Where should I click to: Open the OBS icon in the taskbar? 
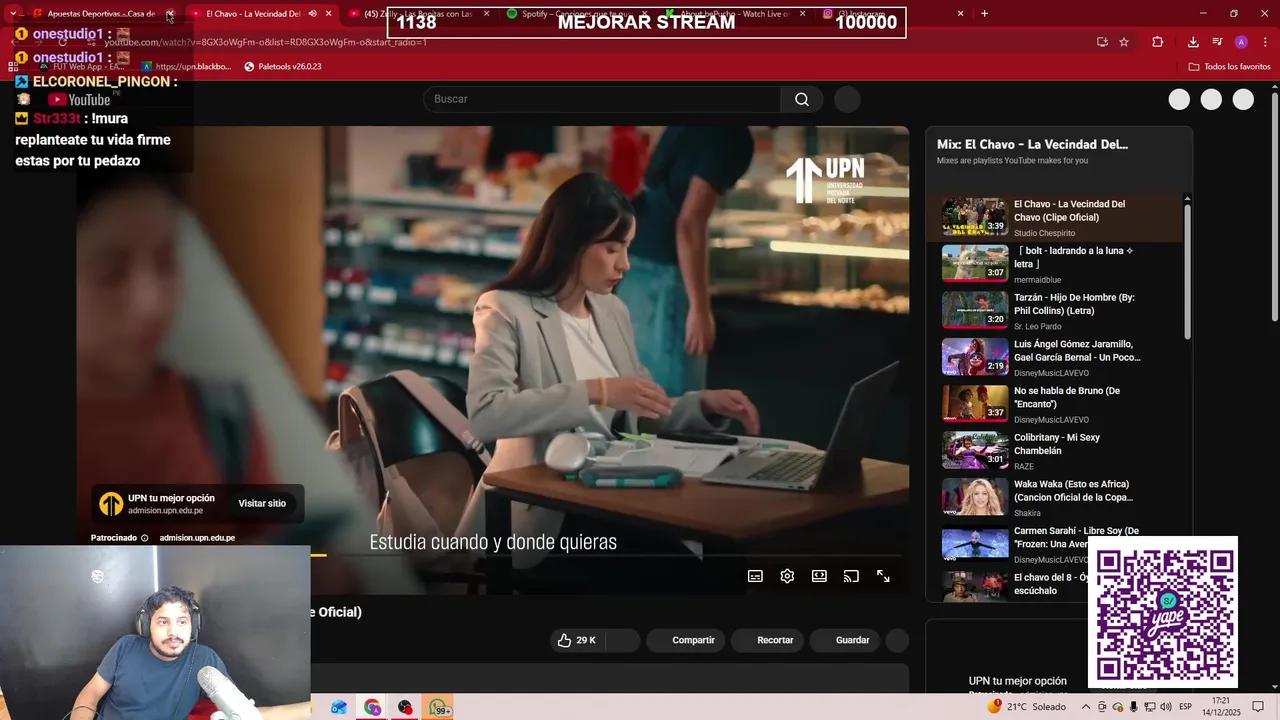405,707
